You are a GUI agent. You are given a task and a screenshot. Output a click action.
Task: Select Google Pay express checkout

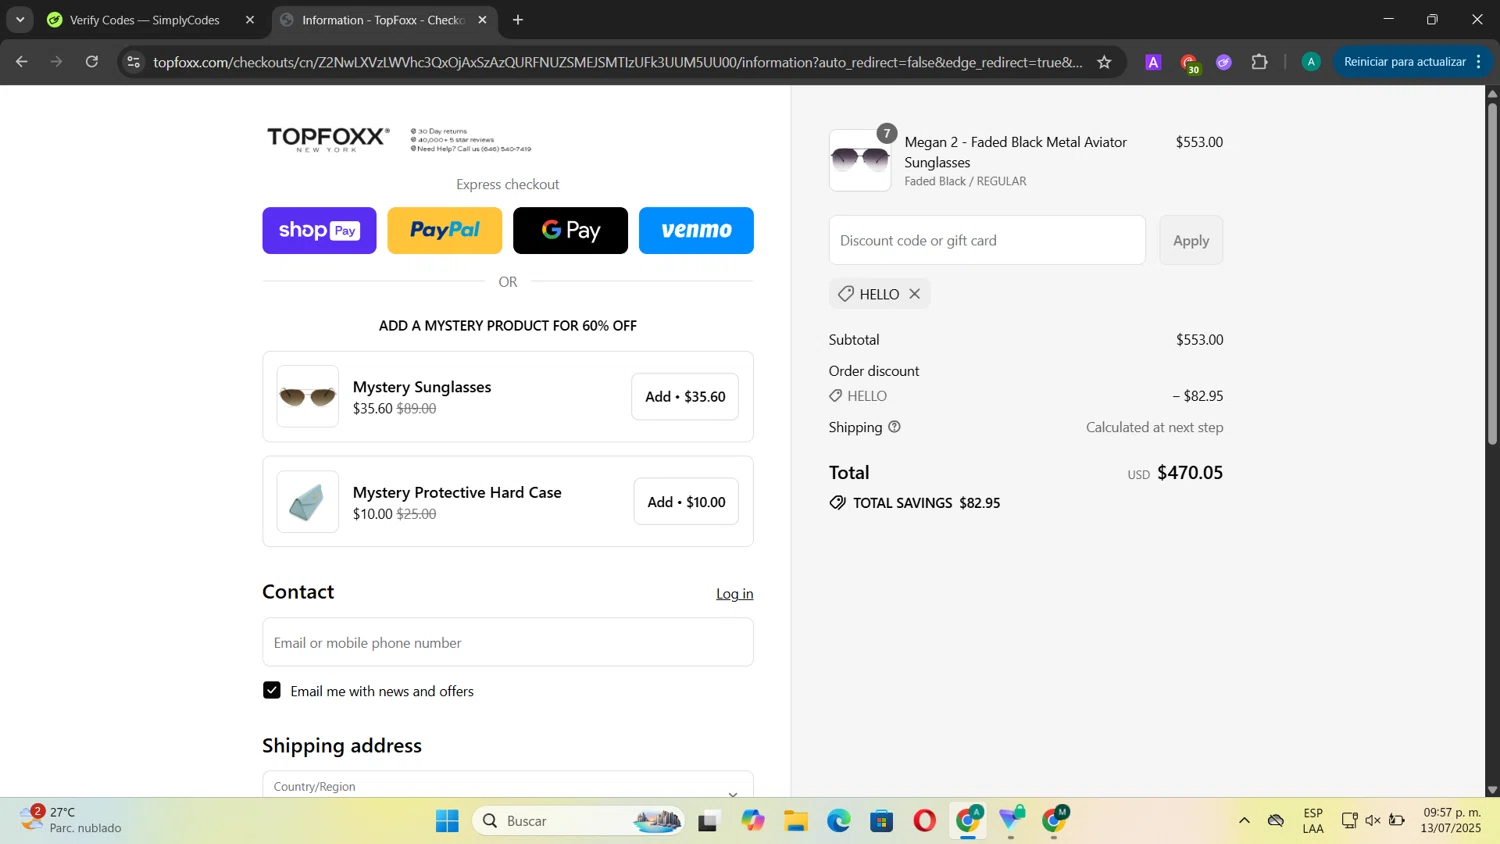tap(570, 231)
